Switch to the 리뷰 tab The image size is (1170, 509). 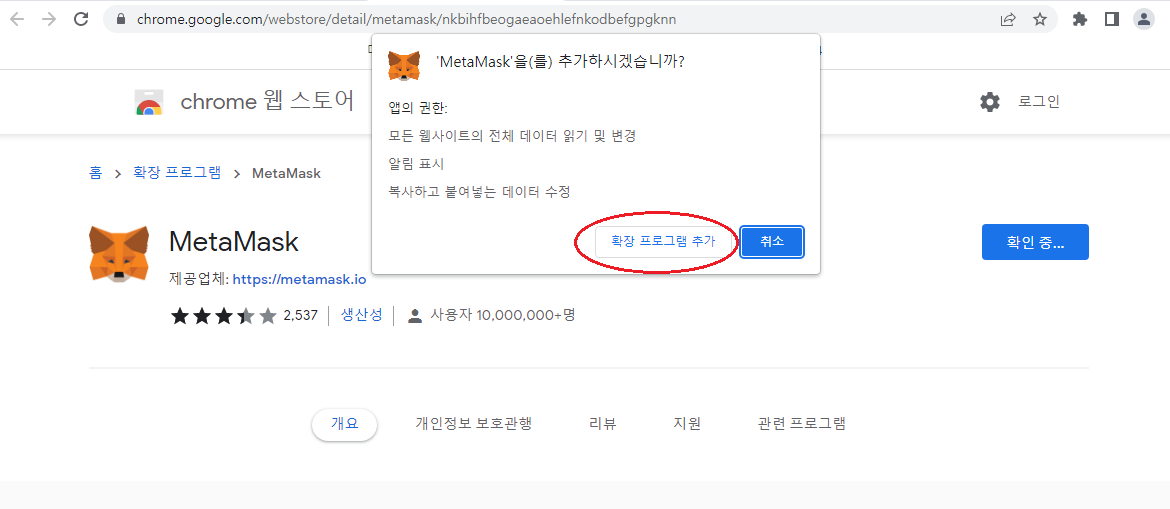pos(602,424)
